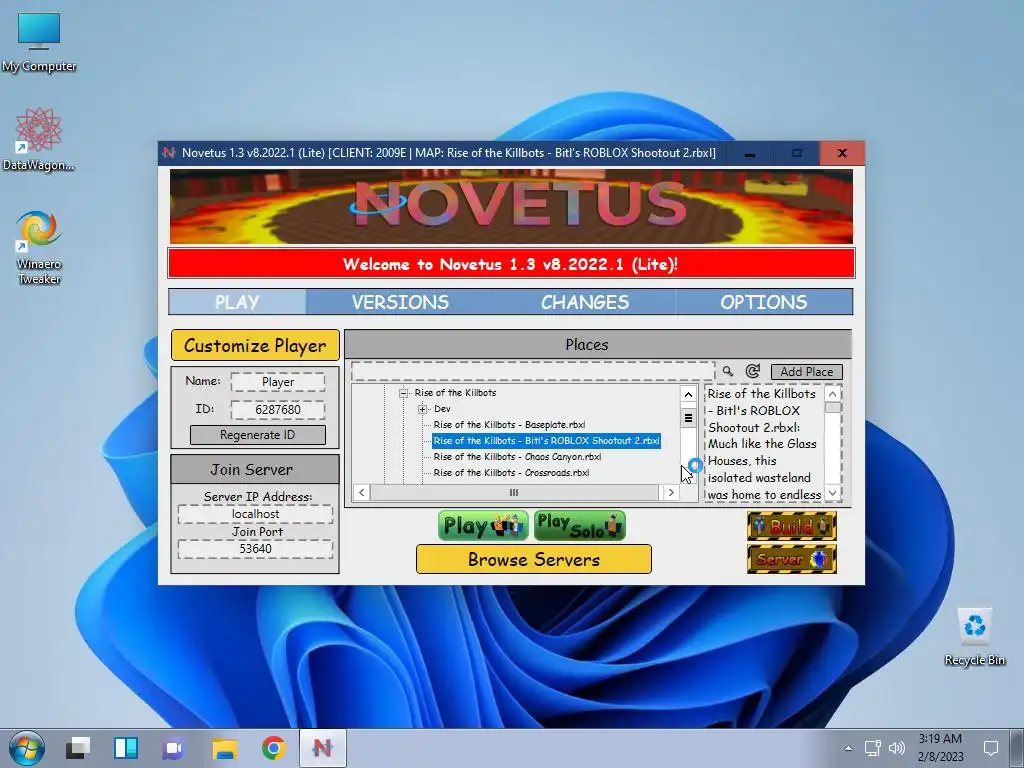Screen dimensions: 1024x768
Task: Click the refresh places list icon
Action: 752,371
